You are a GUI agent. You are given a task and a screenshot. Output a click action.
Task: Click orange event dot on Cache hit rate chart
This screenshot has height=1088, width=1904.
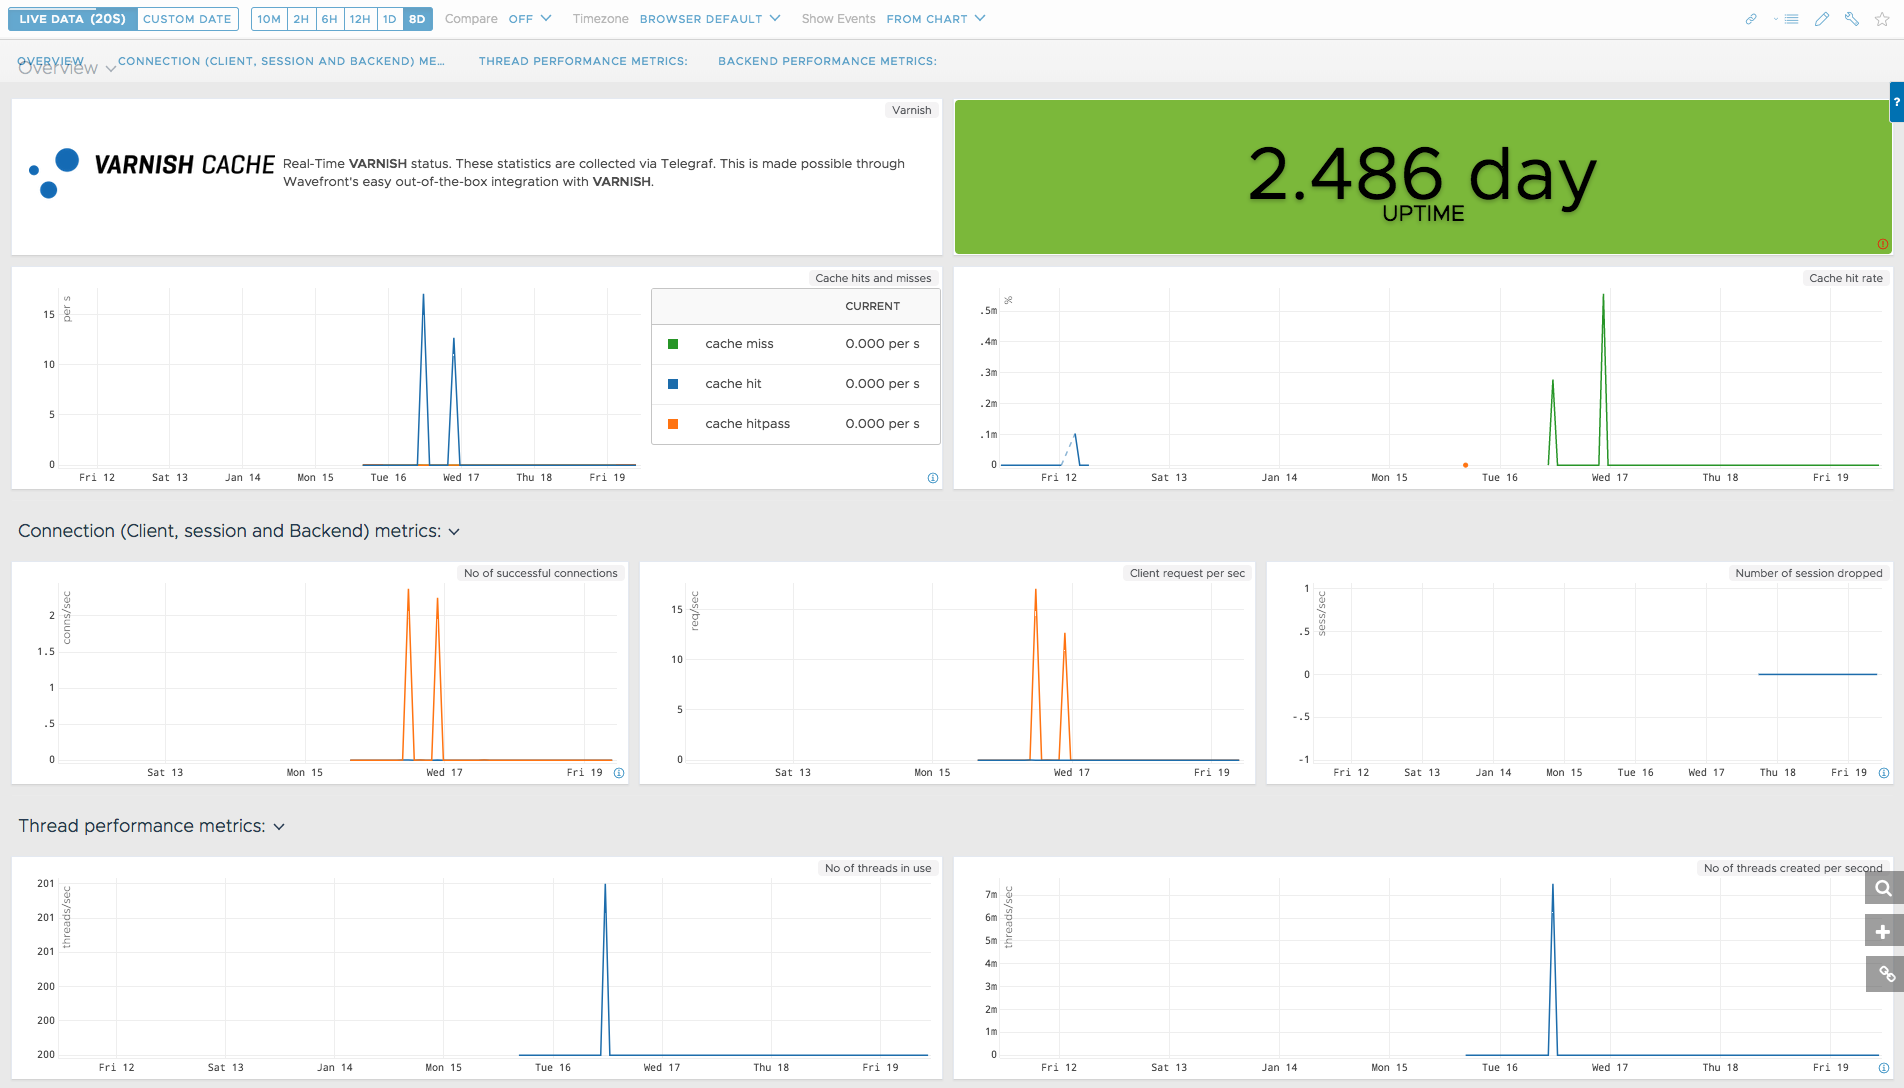point(1465,465)
